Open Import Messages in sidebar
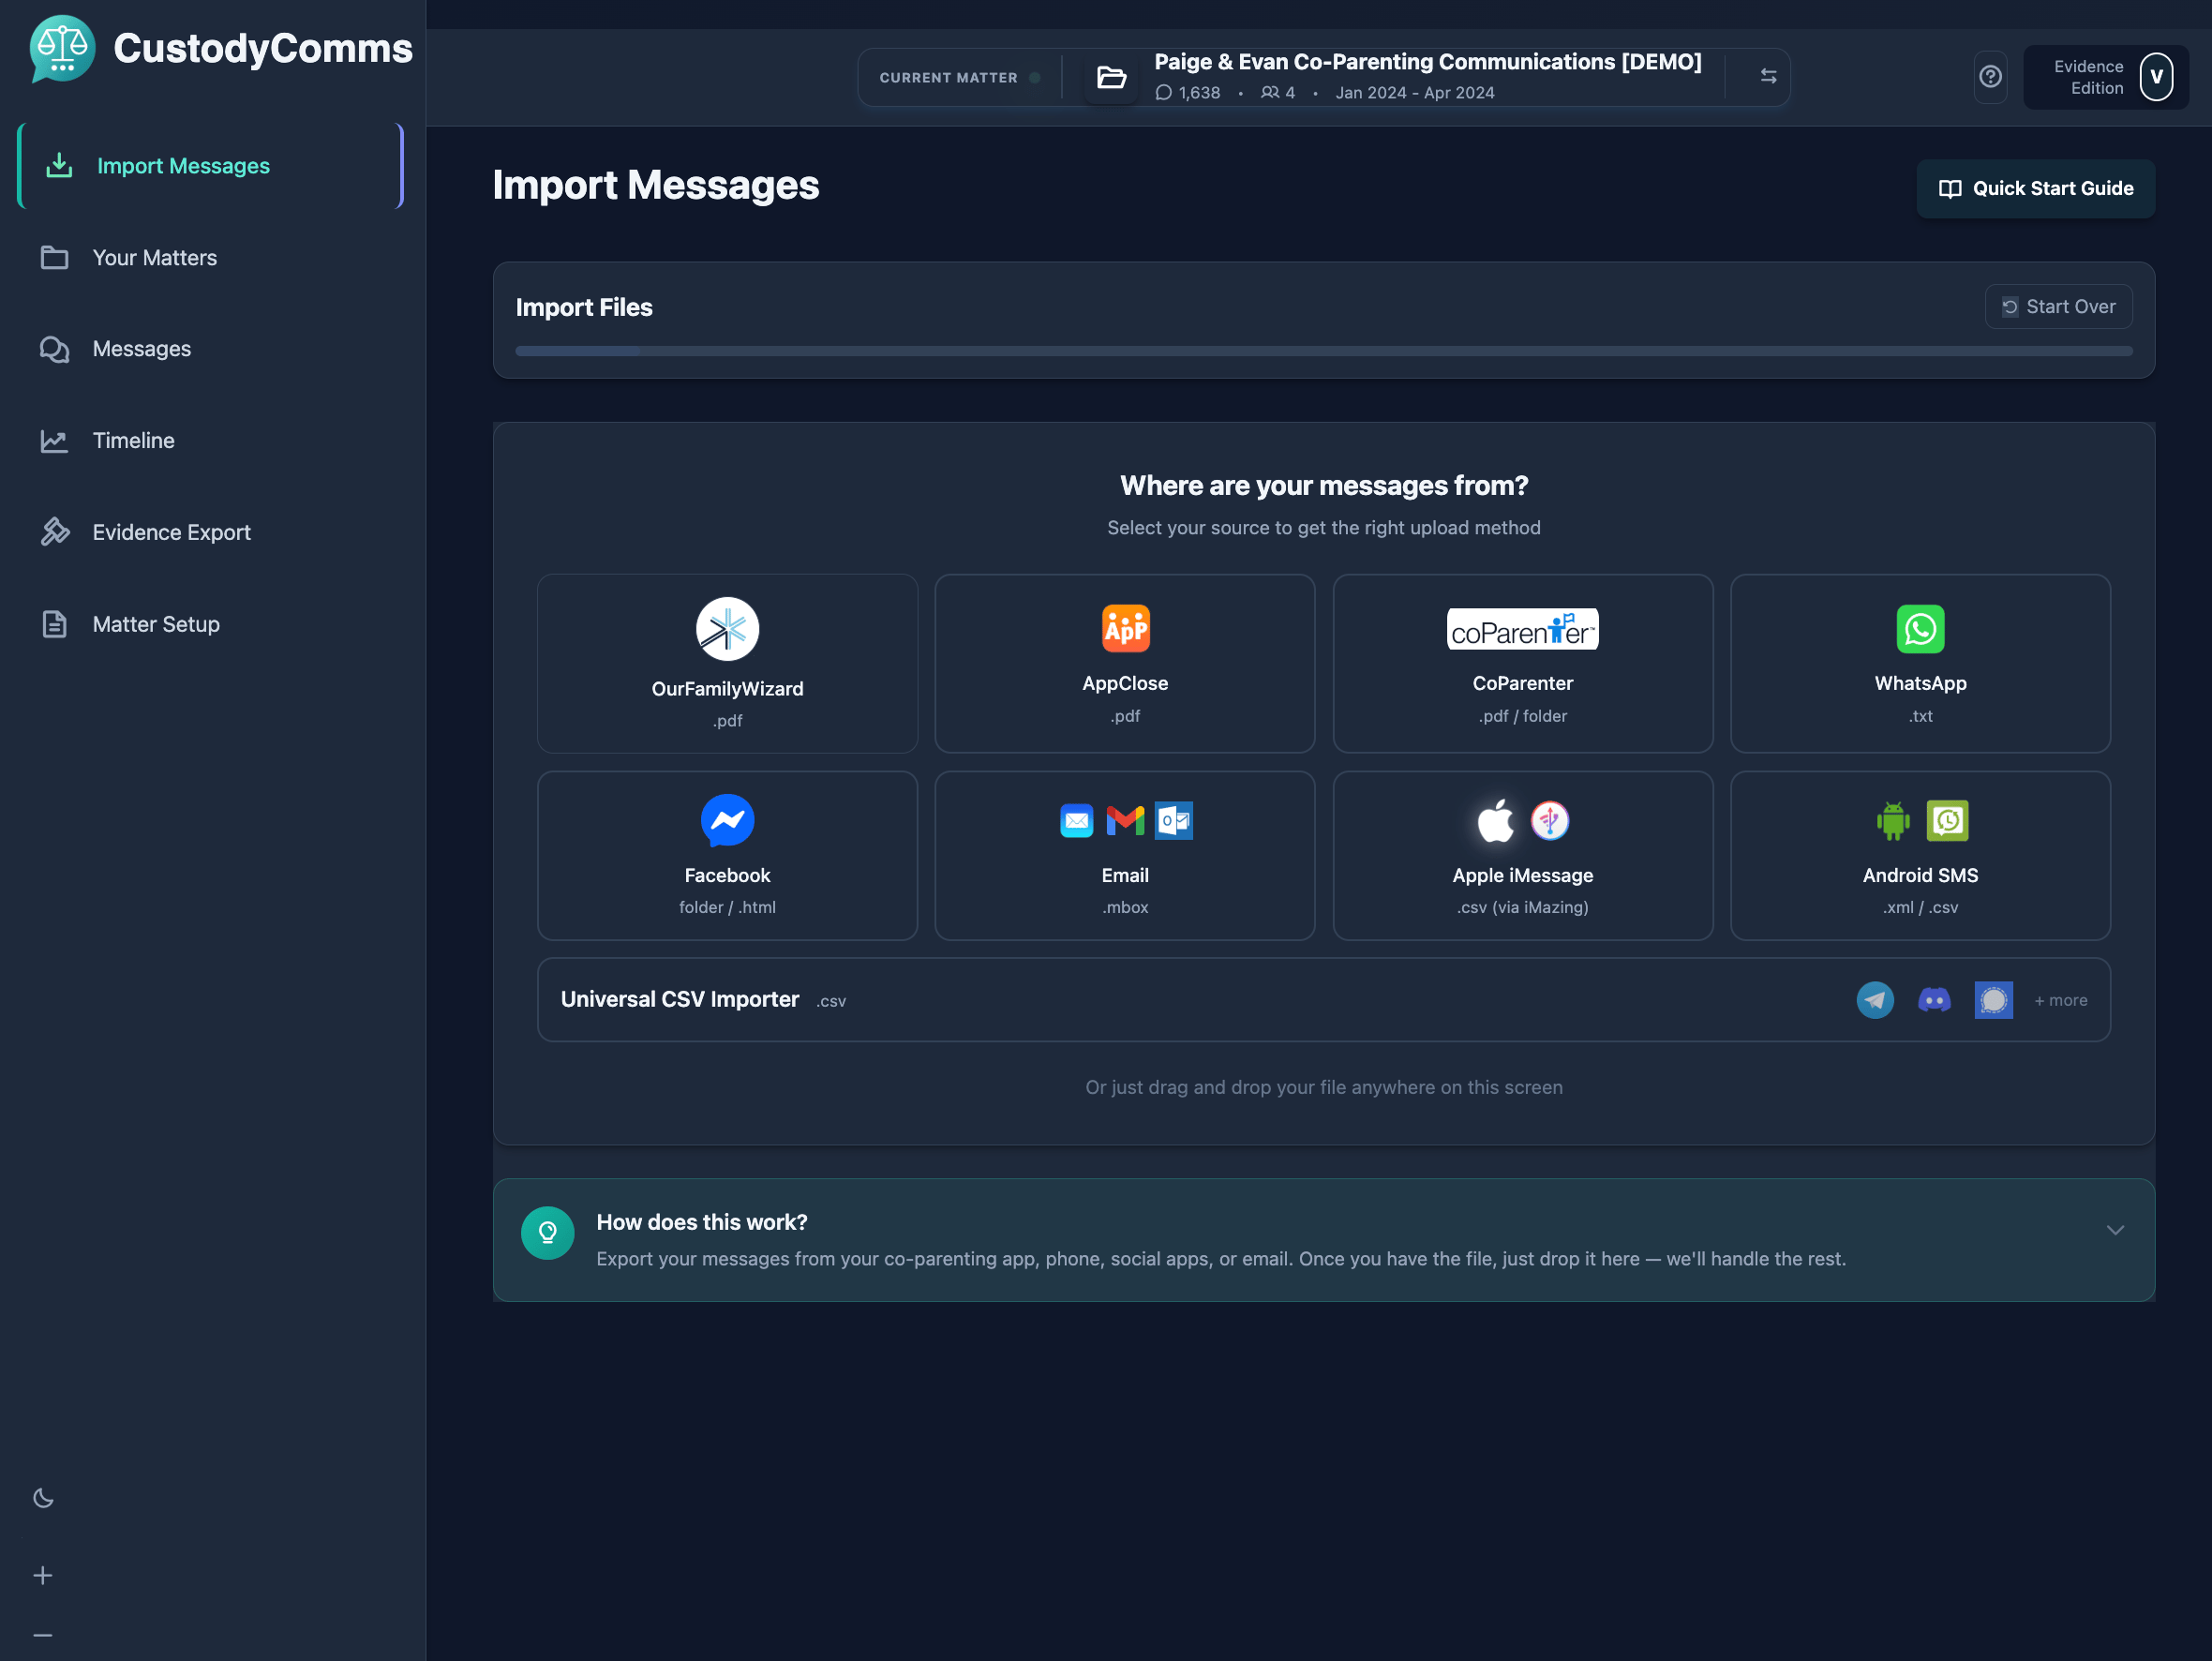The image size is (2212, 1661). (x=211, y=166)
